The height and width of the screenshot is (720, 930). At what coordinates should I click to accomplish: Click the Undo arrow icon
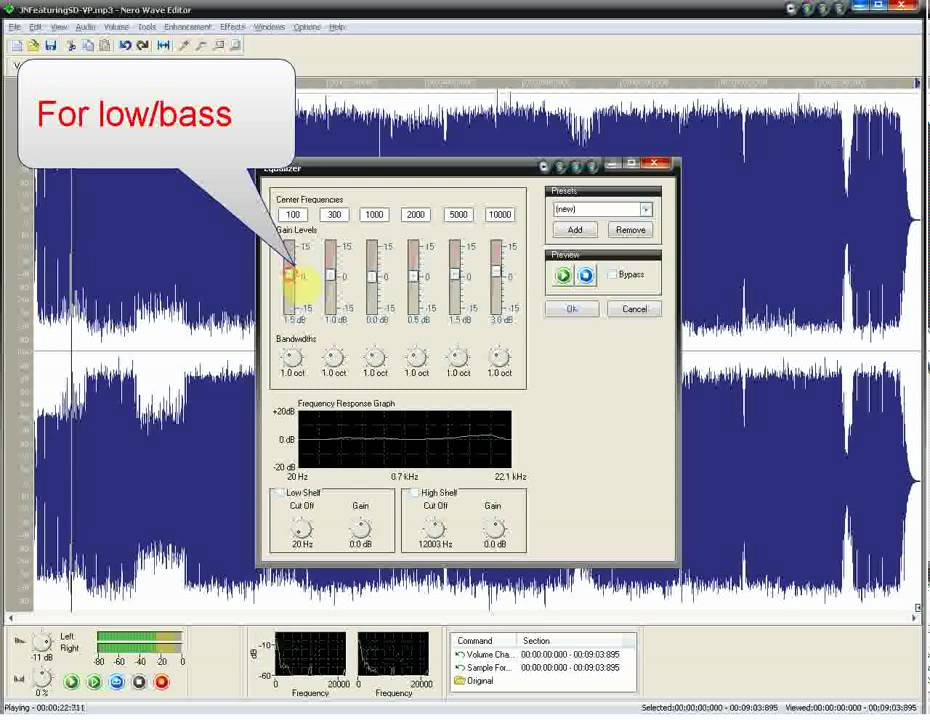[125, 46]
